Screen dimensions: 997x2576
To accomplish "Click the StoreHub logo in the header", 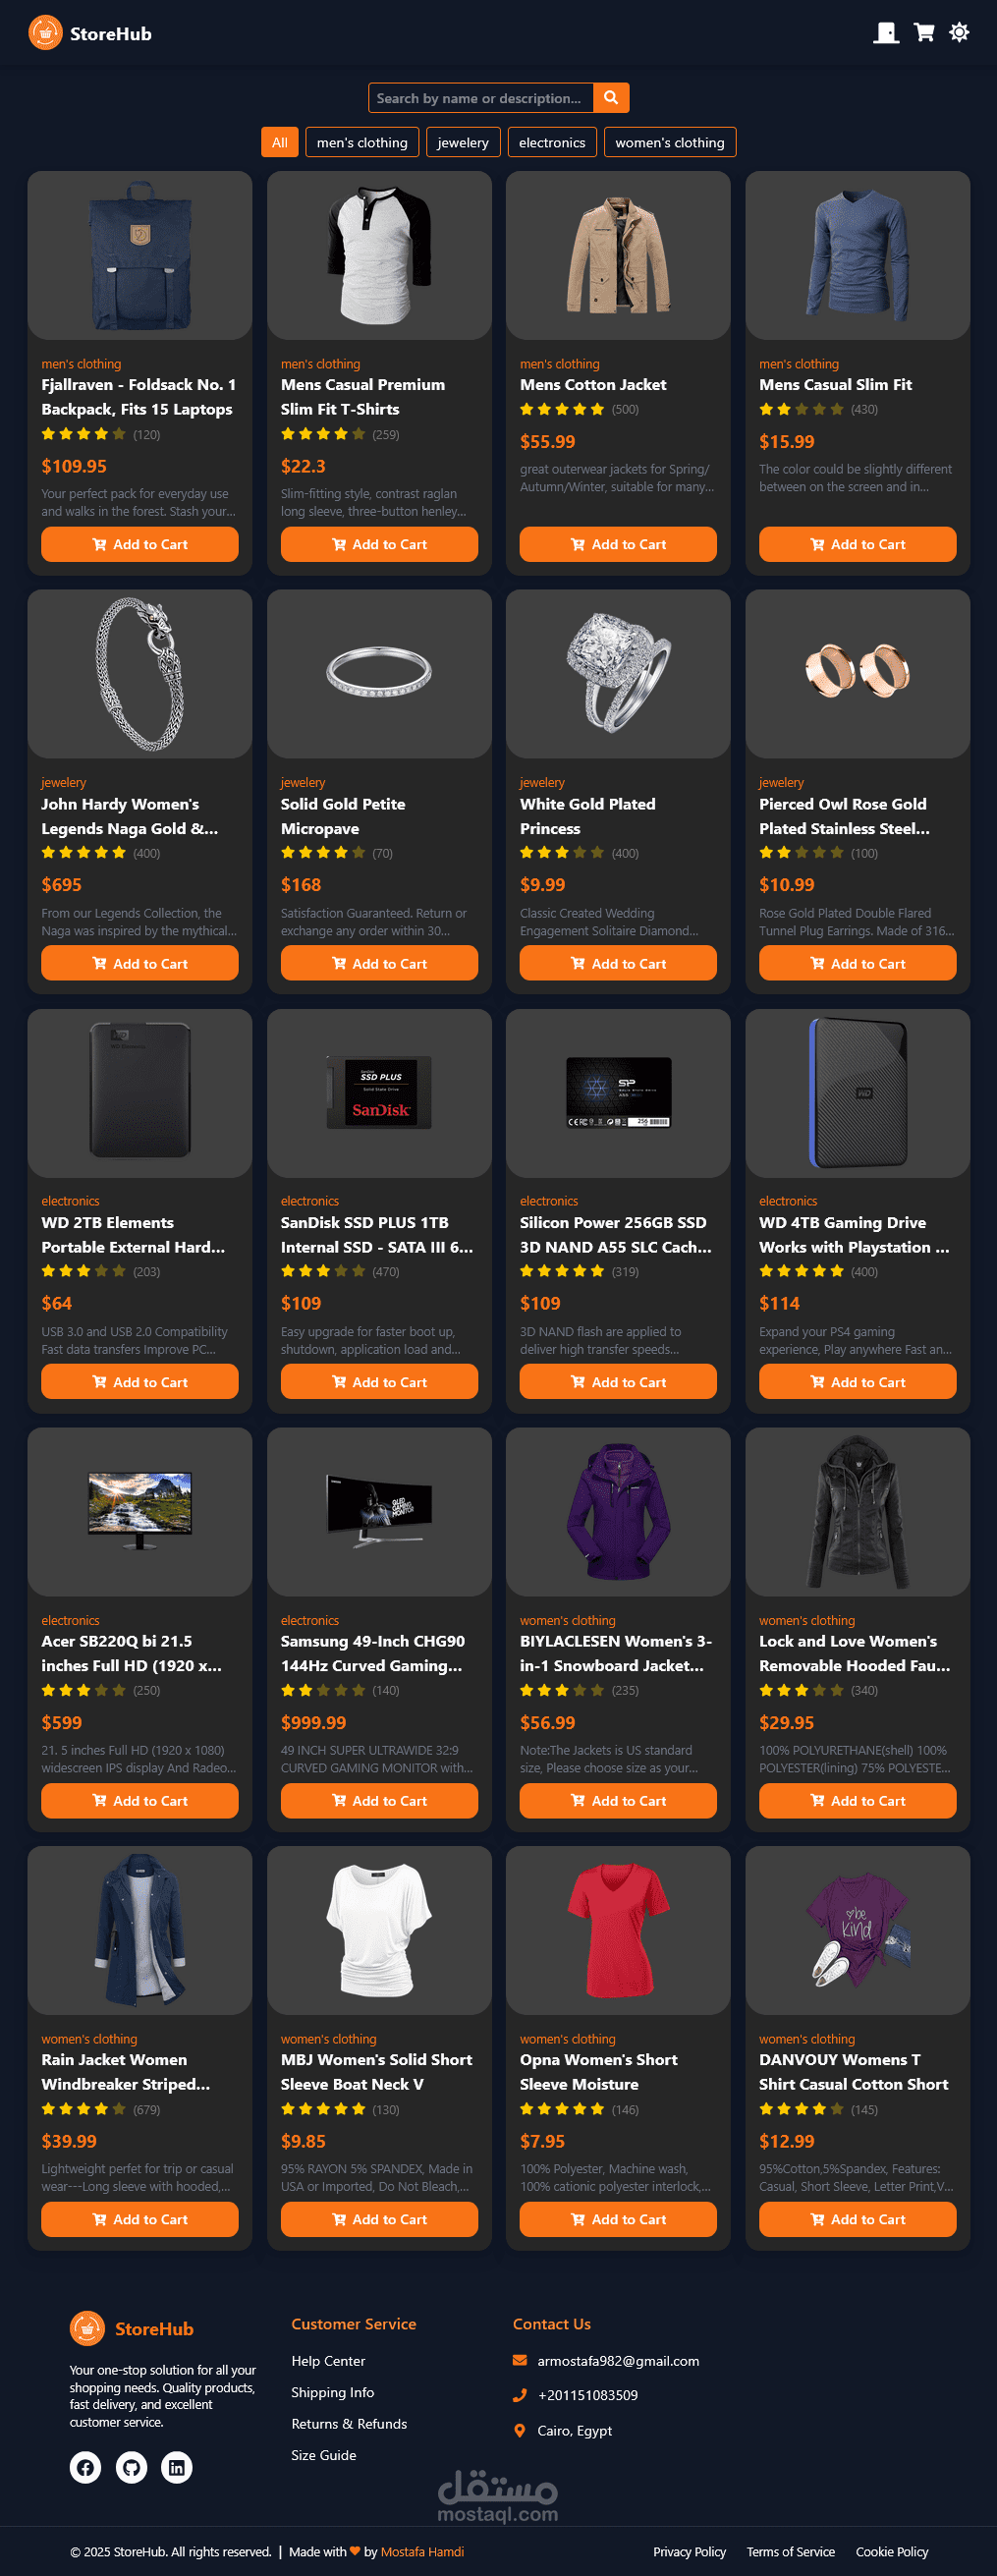I will (90, 33).
